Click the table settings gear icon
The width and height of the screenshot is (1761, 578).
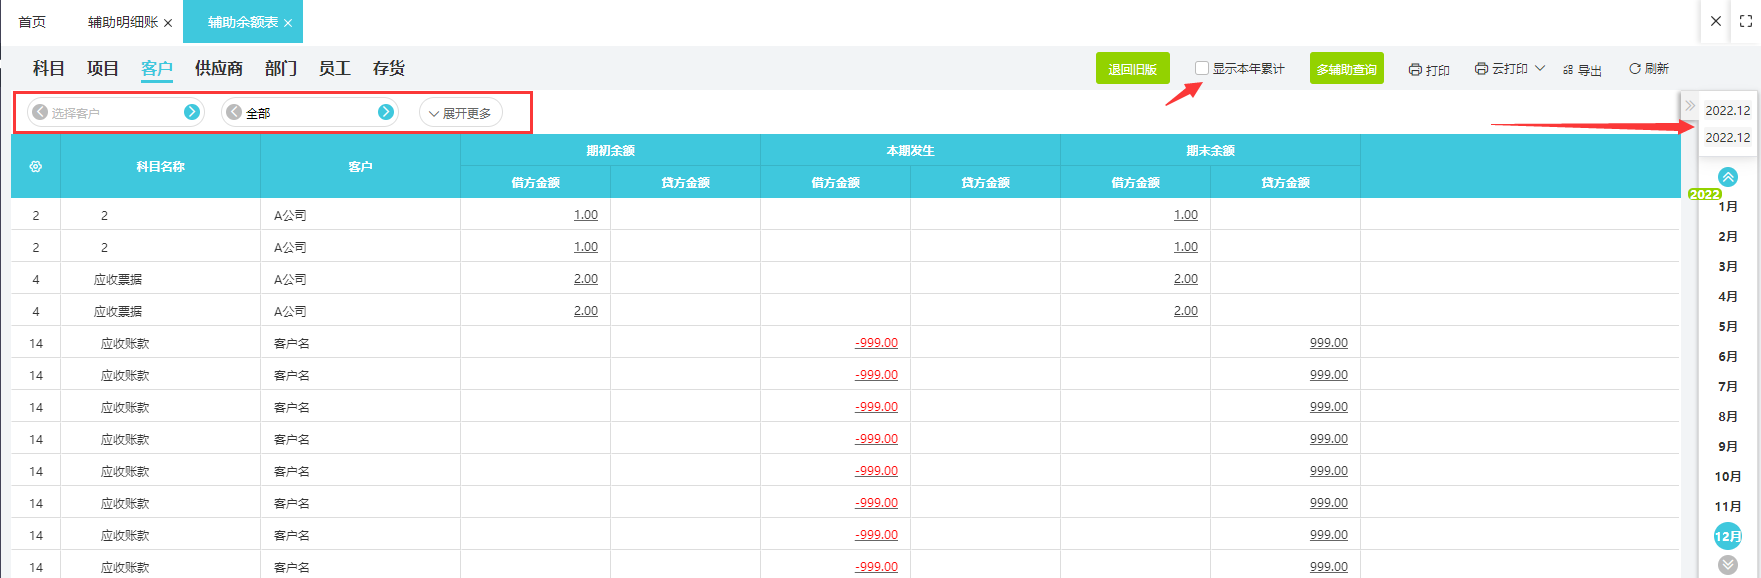click(x=36, y=167)
